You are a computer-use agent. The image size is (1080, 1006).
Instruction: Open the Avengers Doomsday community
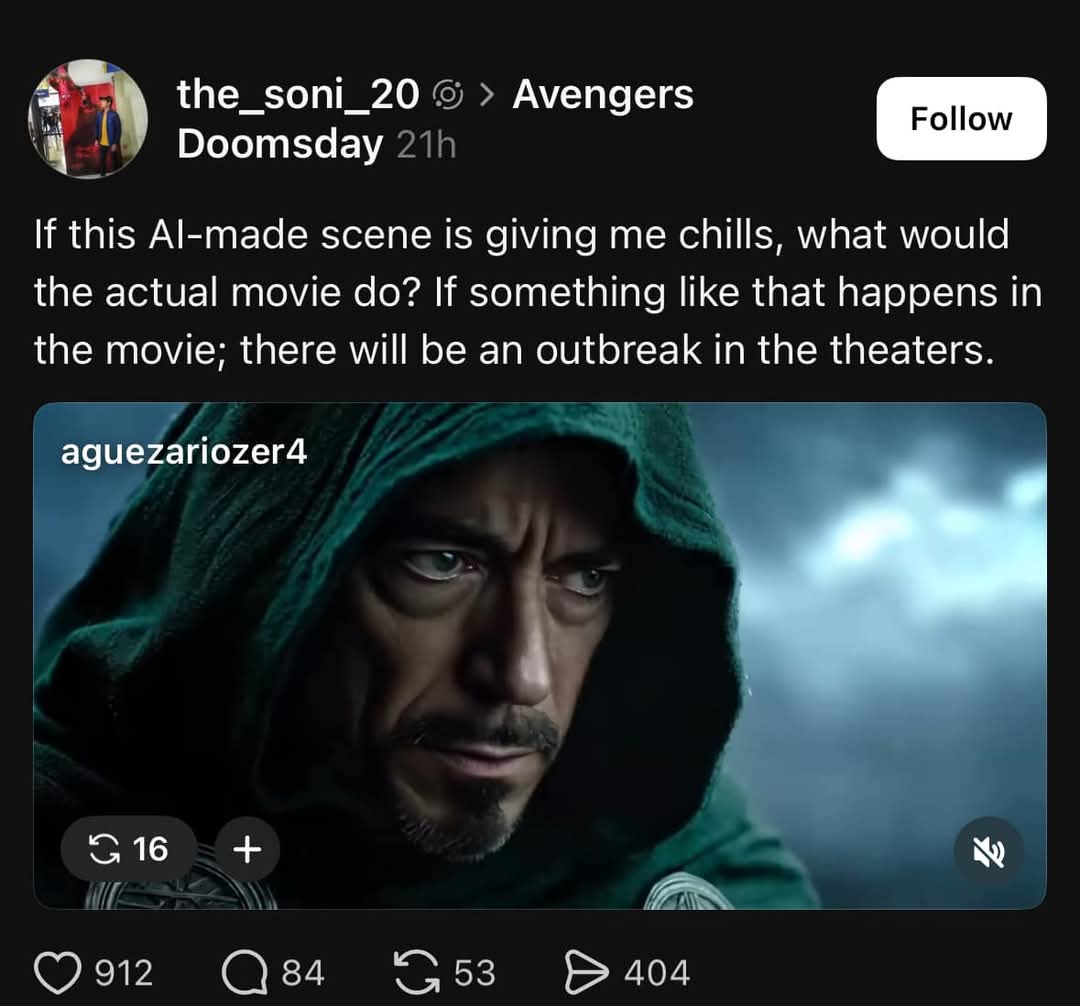pos(435,118)
